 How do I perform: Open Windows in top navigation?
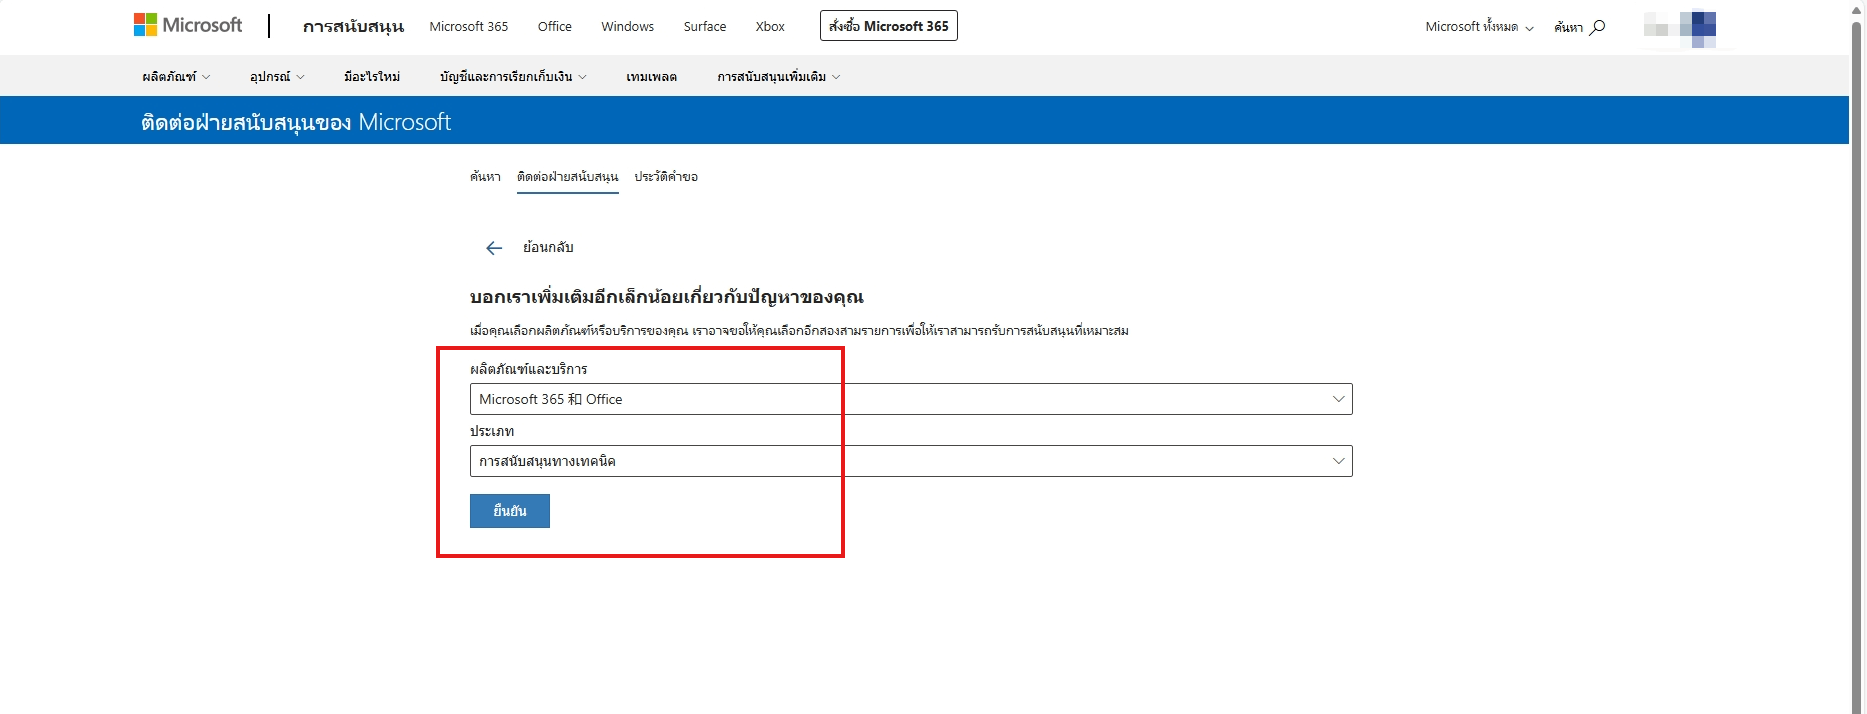[x=628, y=27]
